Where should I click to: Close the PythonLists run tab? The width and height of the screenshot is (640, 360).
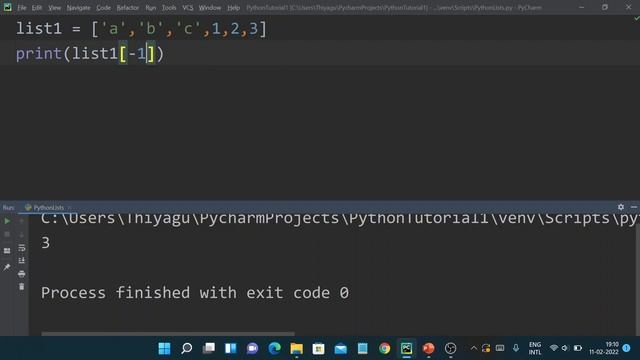pyautogui.click(x=69, y=207)
